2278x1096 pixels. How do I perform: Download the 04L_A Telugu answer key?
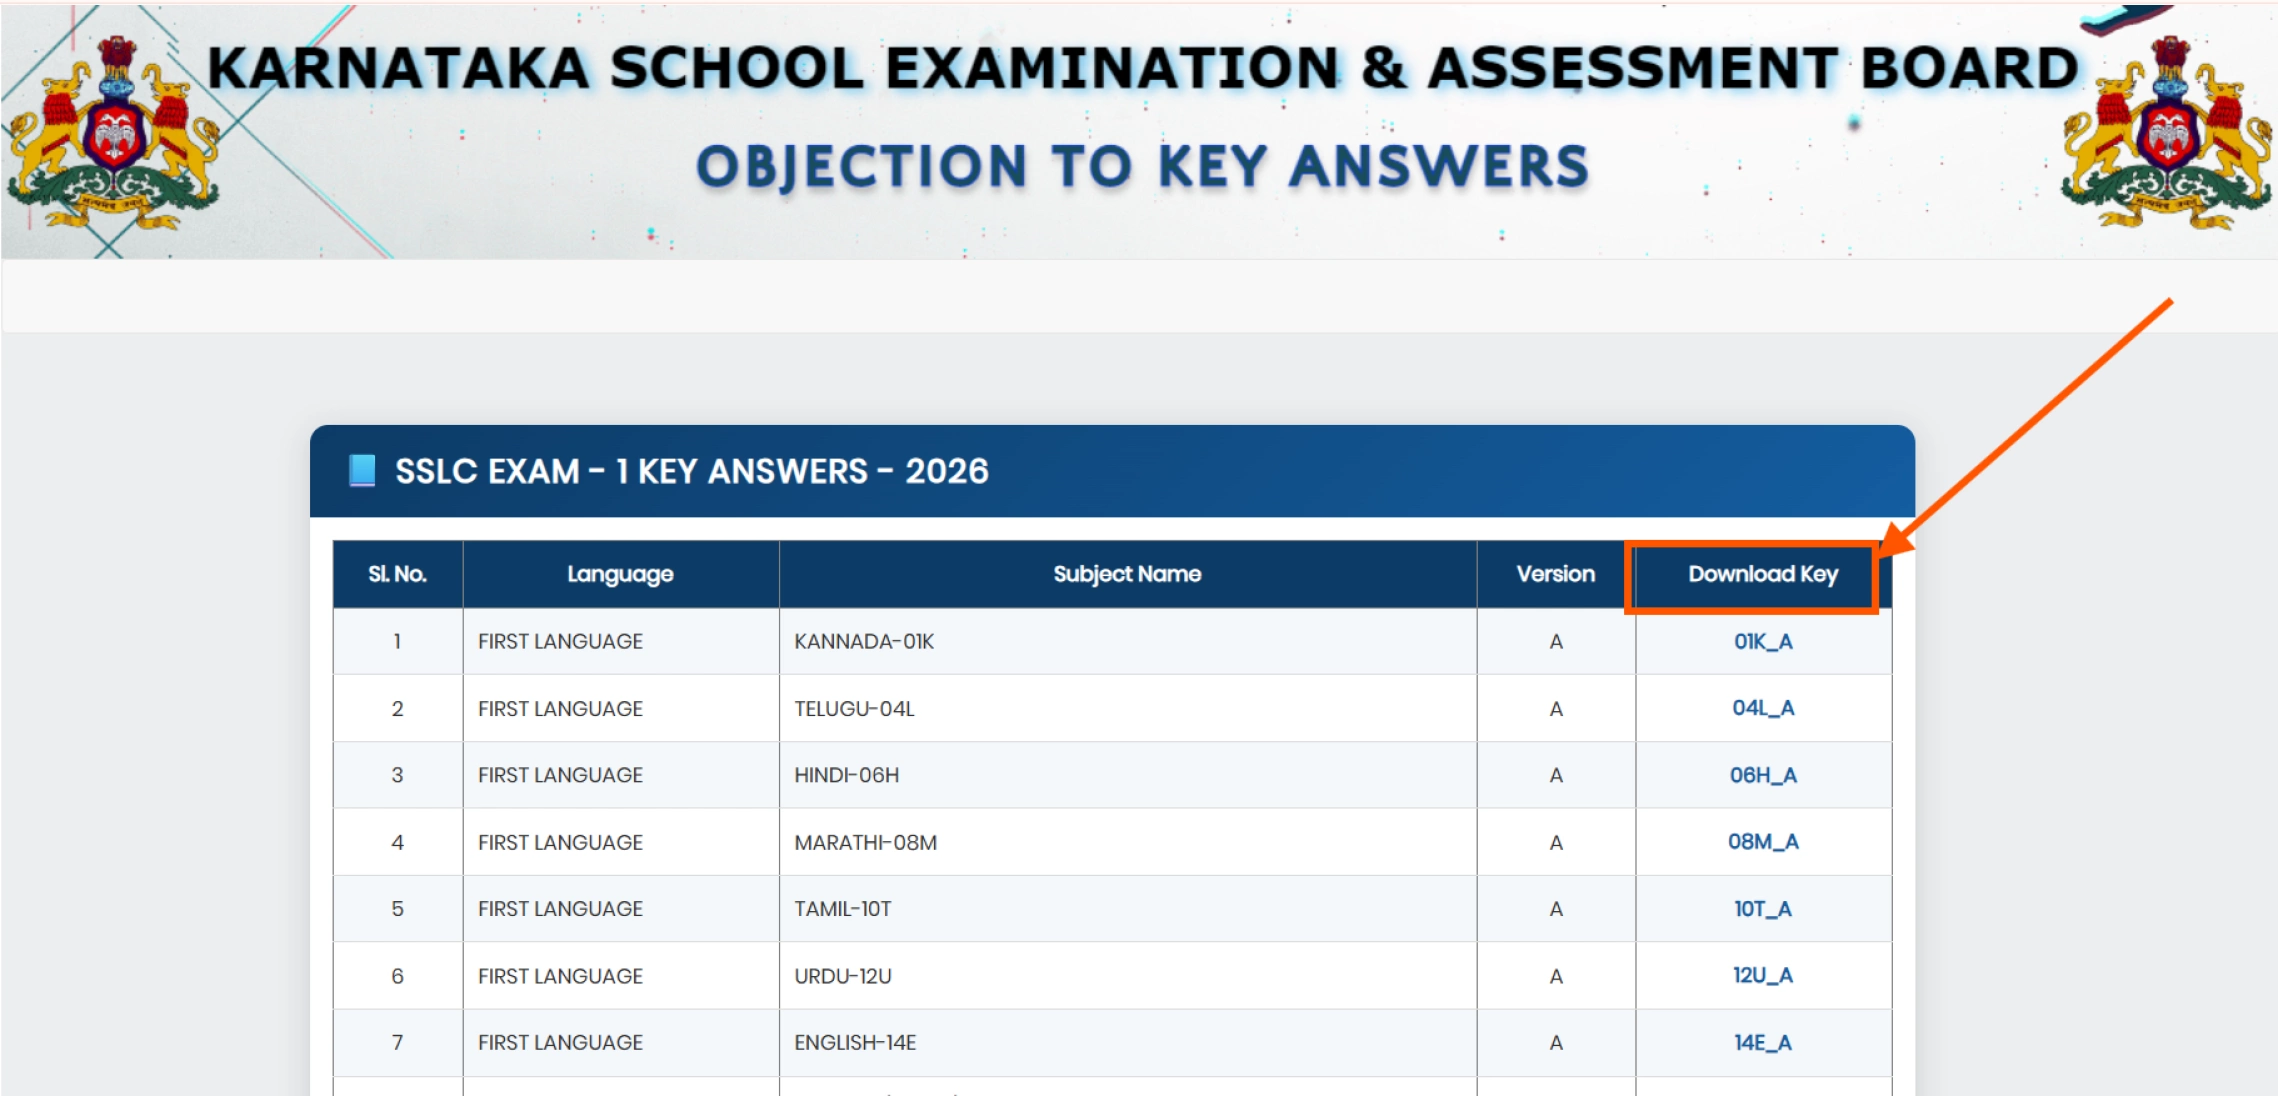point(1763,708)
